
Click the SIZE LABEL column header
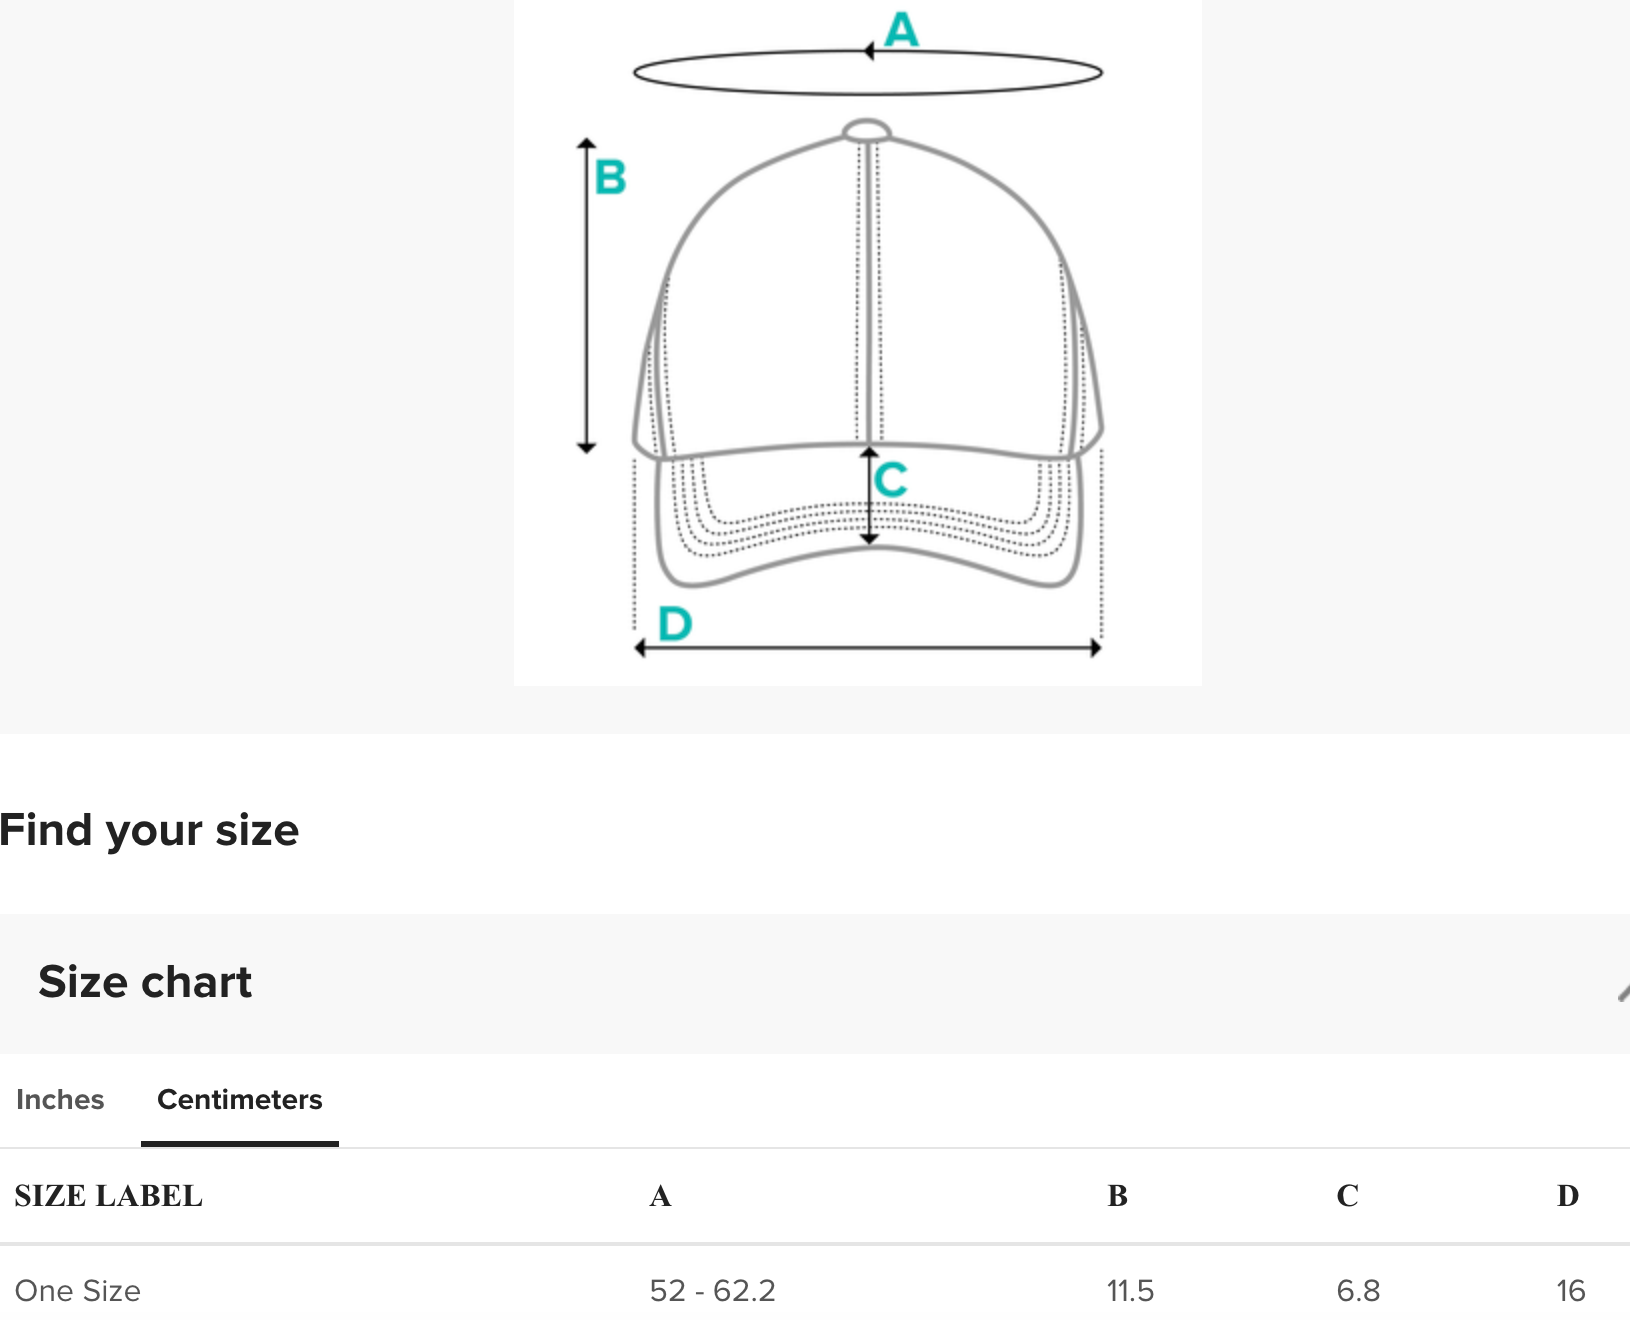pos(108,1195)
